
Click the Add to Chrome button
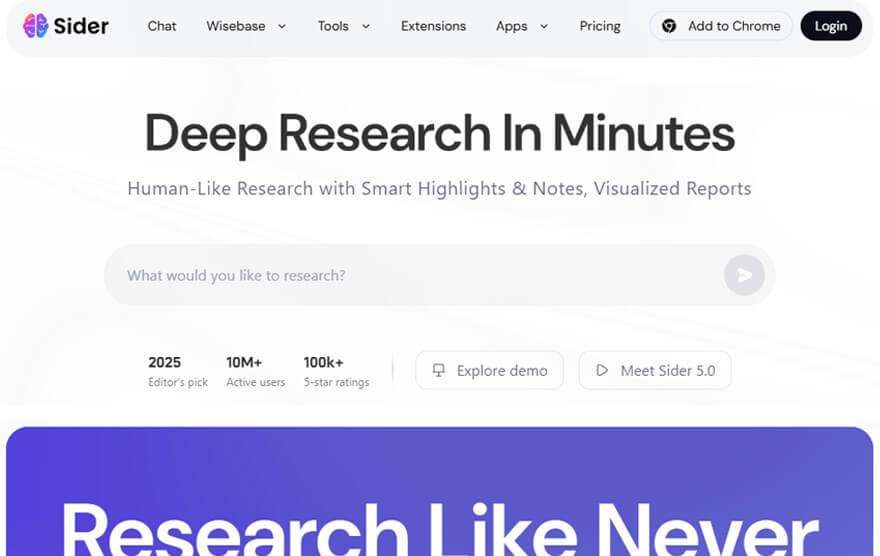(721, 26)
